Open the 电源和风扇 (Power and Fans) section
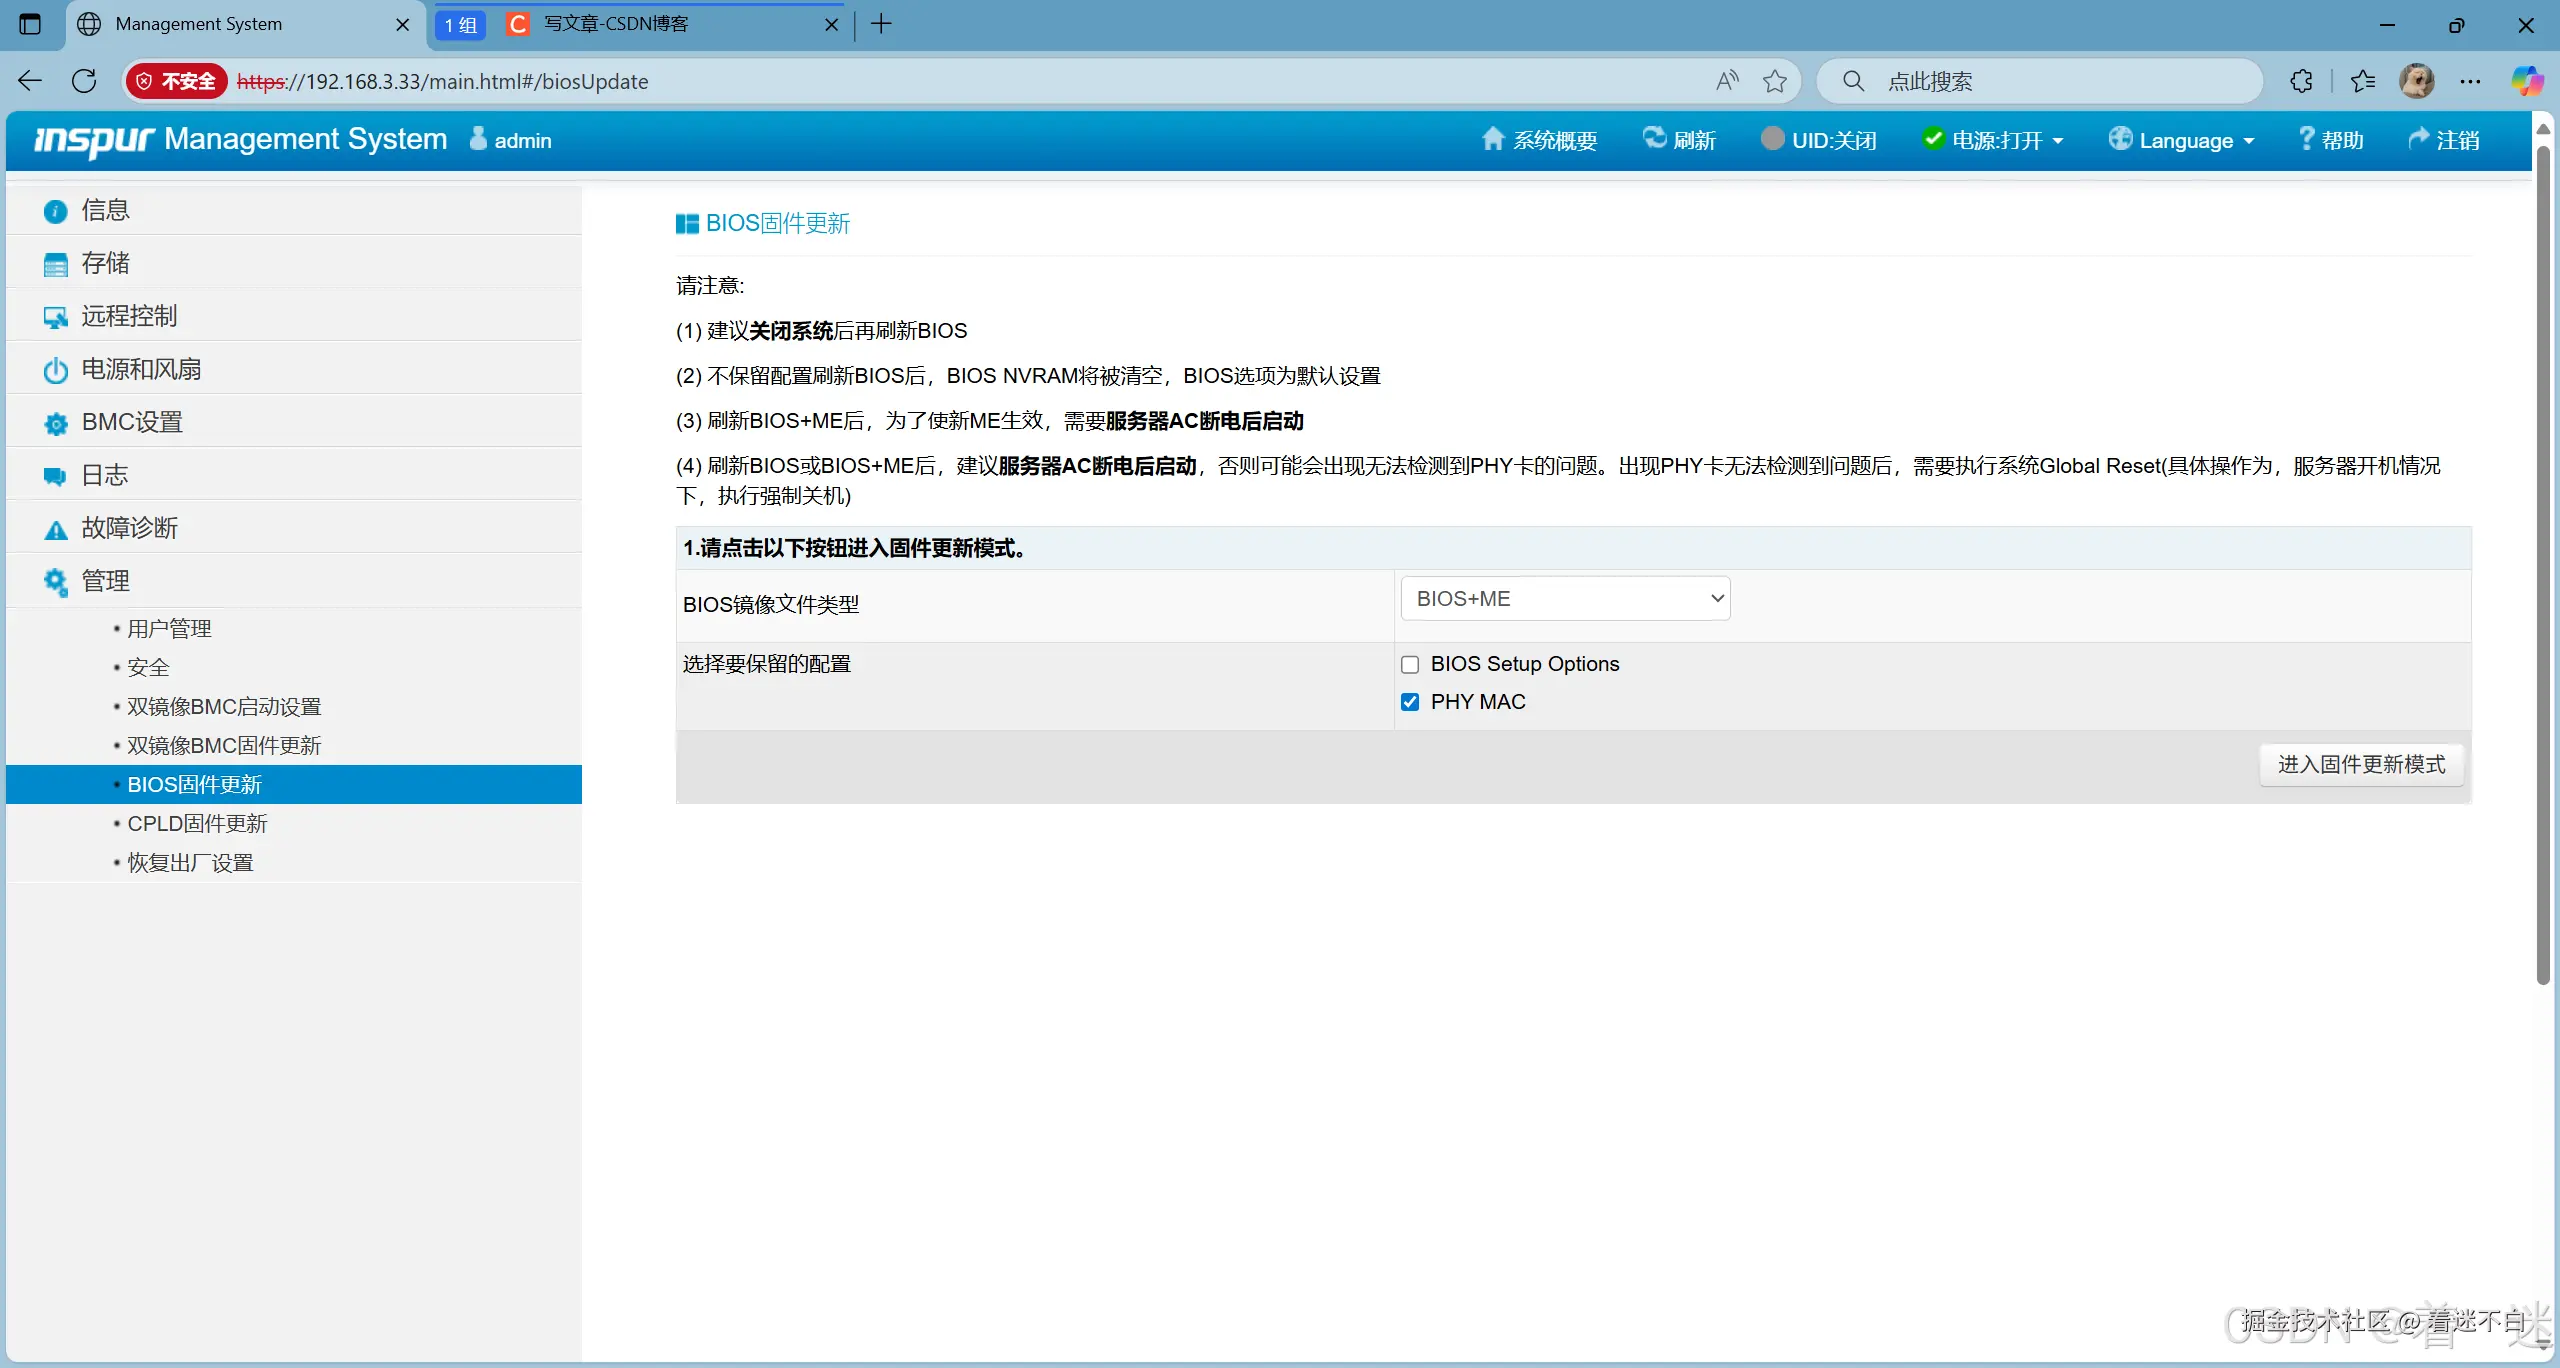The height and width of the screenshot is (1368, 2560). pos(141,369)
